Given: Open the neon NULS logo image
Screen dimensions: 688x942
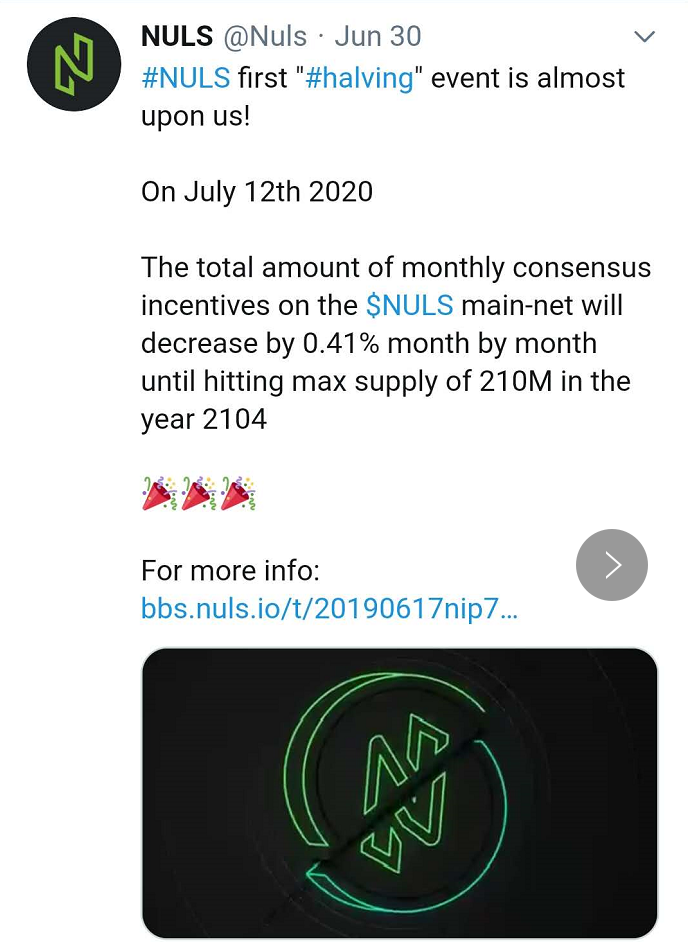Looking at the screenshot, I should point(400,793).
